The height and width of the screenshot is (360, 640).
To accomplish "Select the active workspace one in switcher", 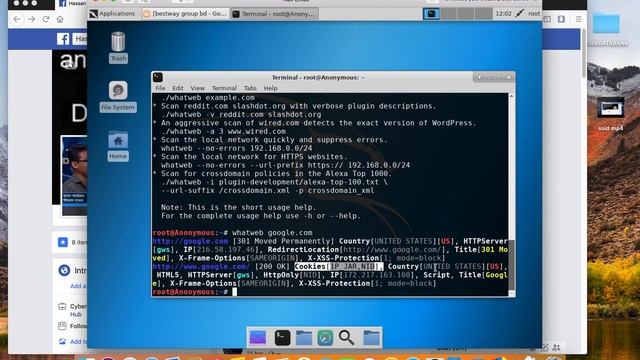I will point(431,13).
